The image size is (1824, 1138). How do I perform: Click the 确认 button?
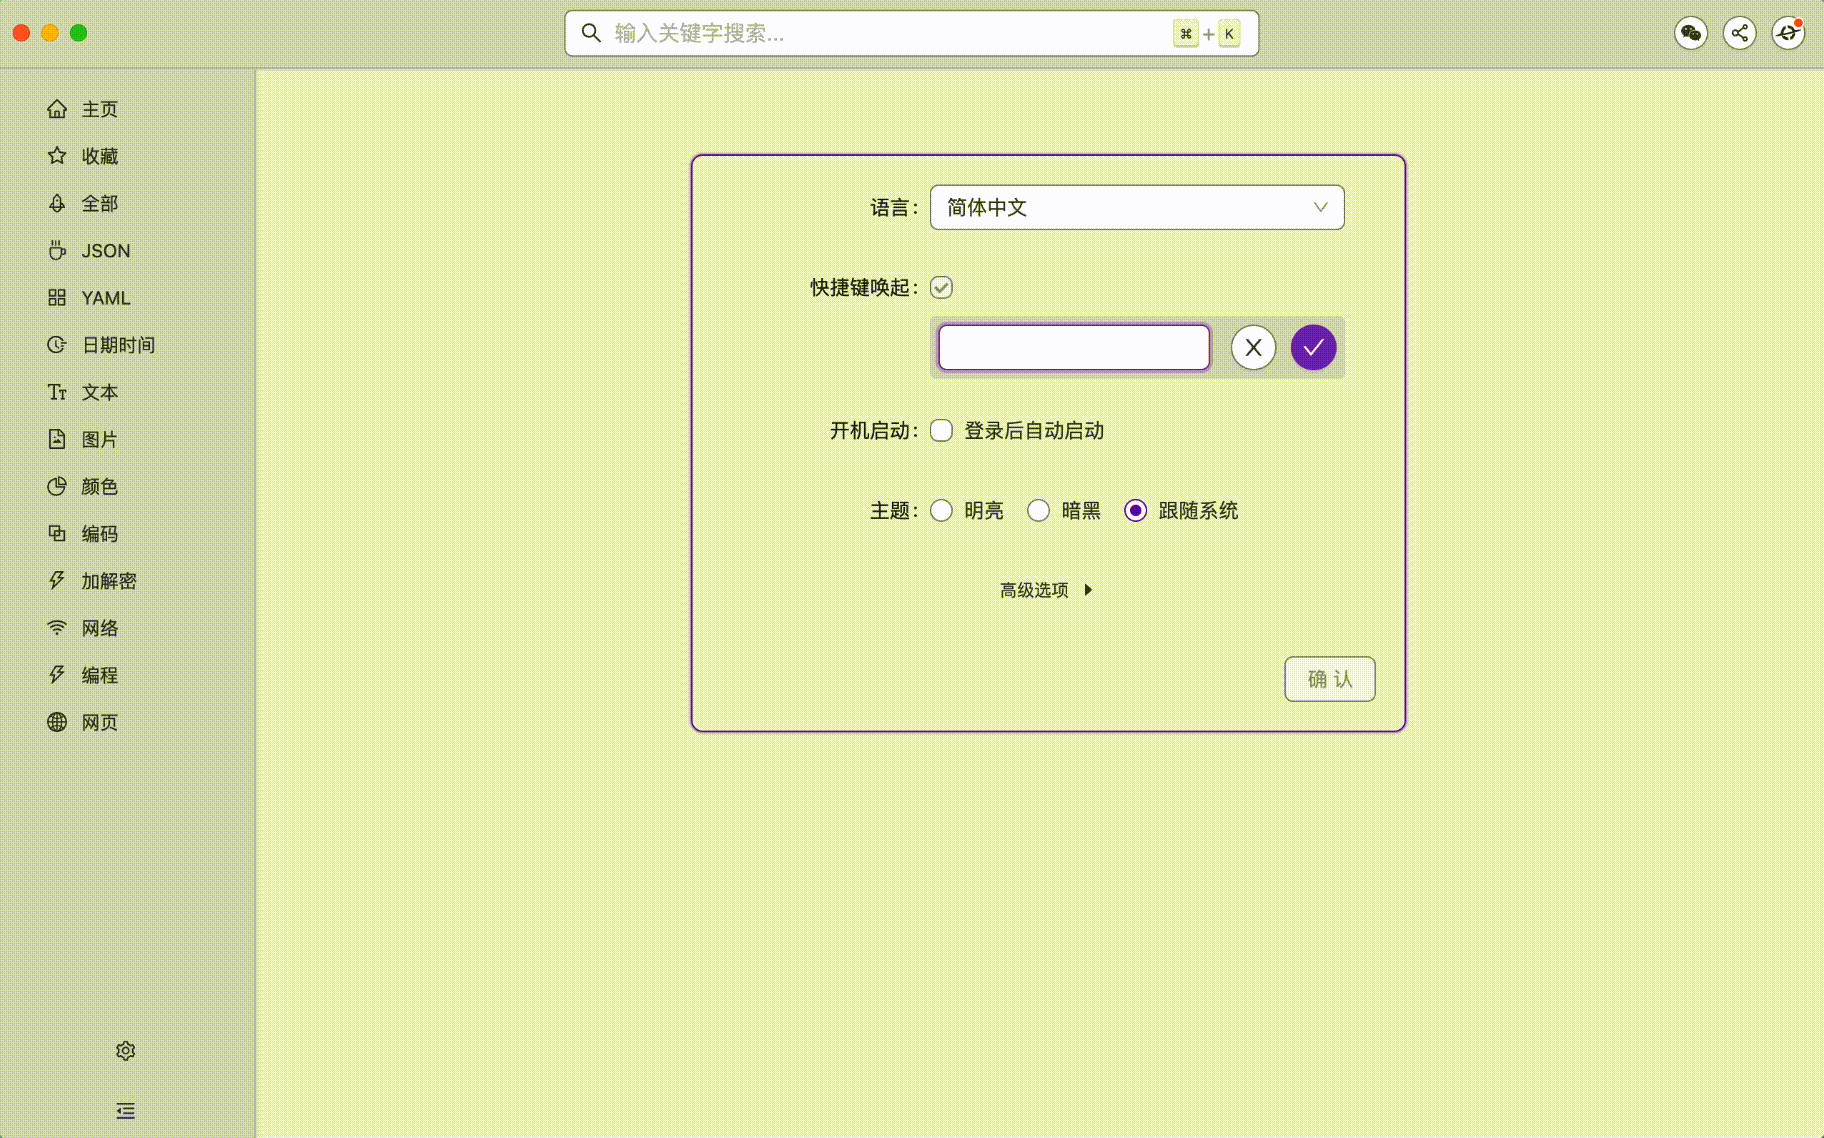[1330, 679]
